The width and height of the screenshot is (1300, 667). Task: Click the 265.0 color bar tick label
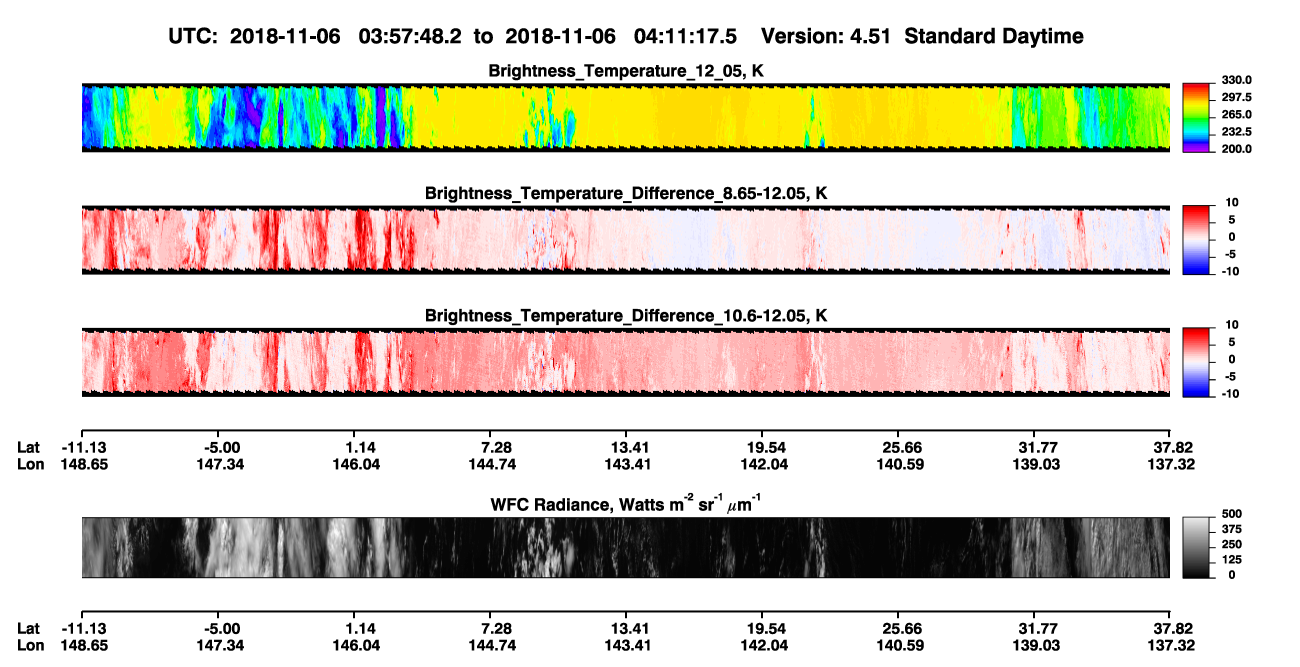pos(1237,115)
